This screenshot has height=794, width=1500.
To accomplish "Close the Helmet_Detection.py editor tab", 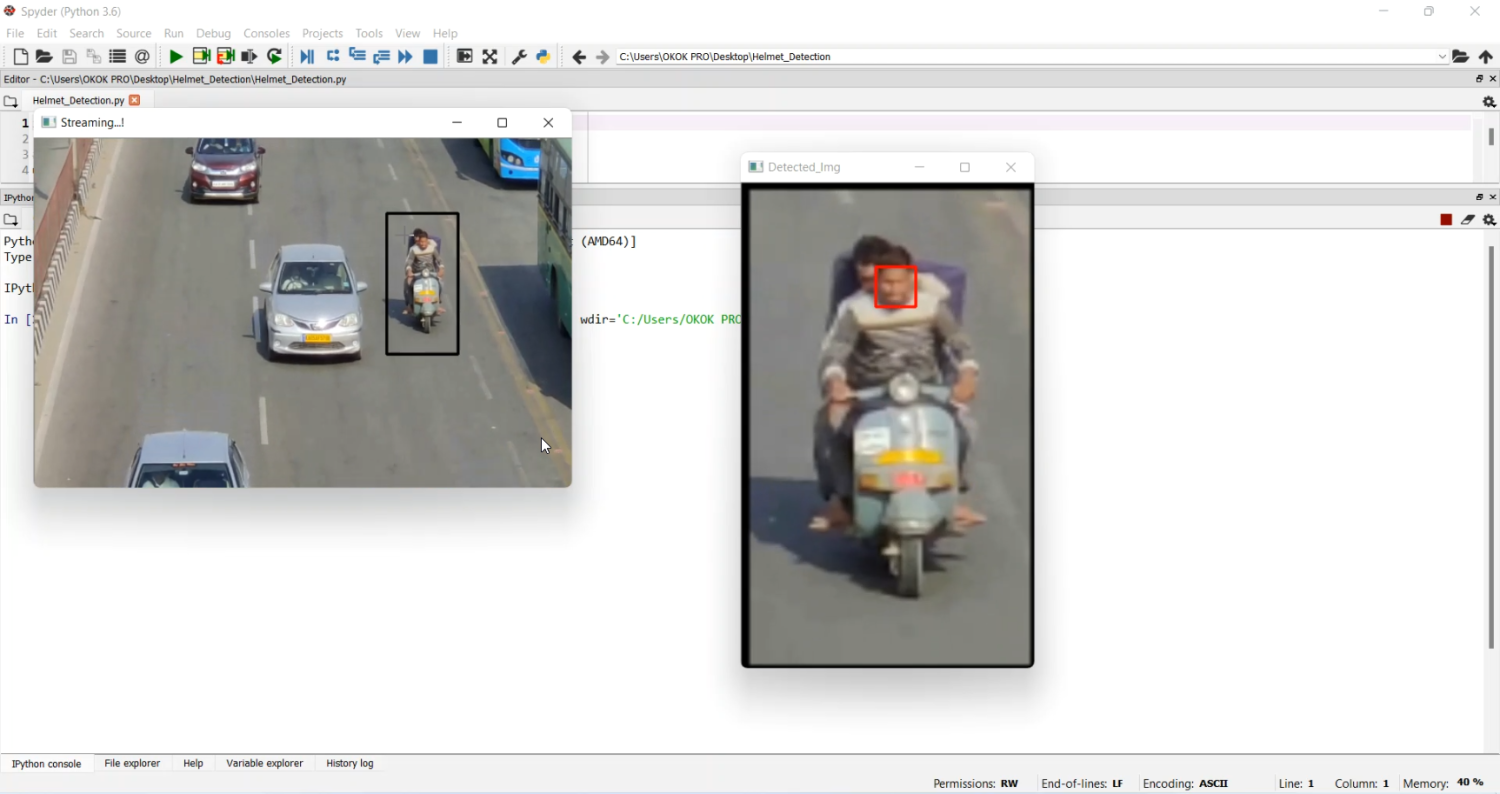I will tap(135, 100).
